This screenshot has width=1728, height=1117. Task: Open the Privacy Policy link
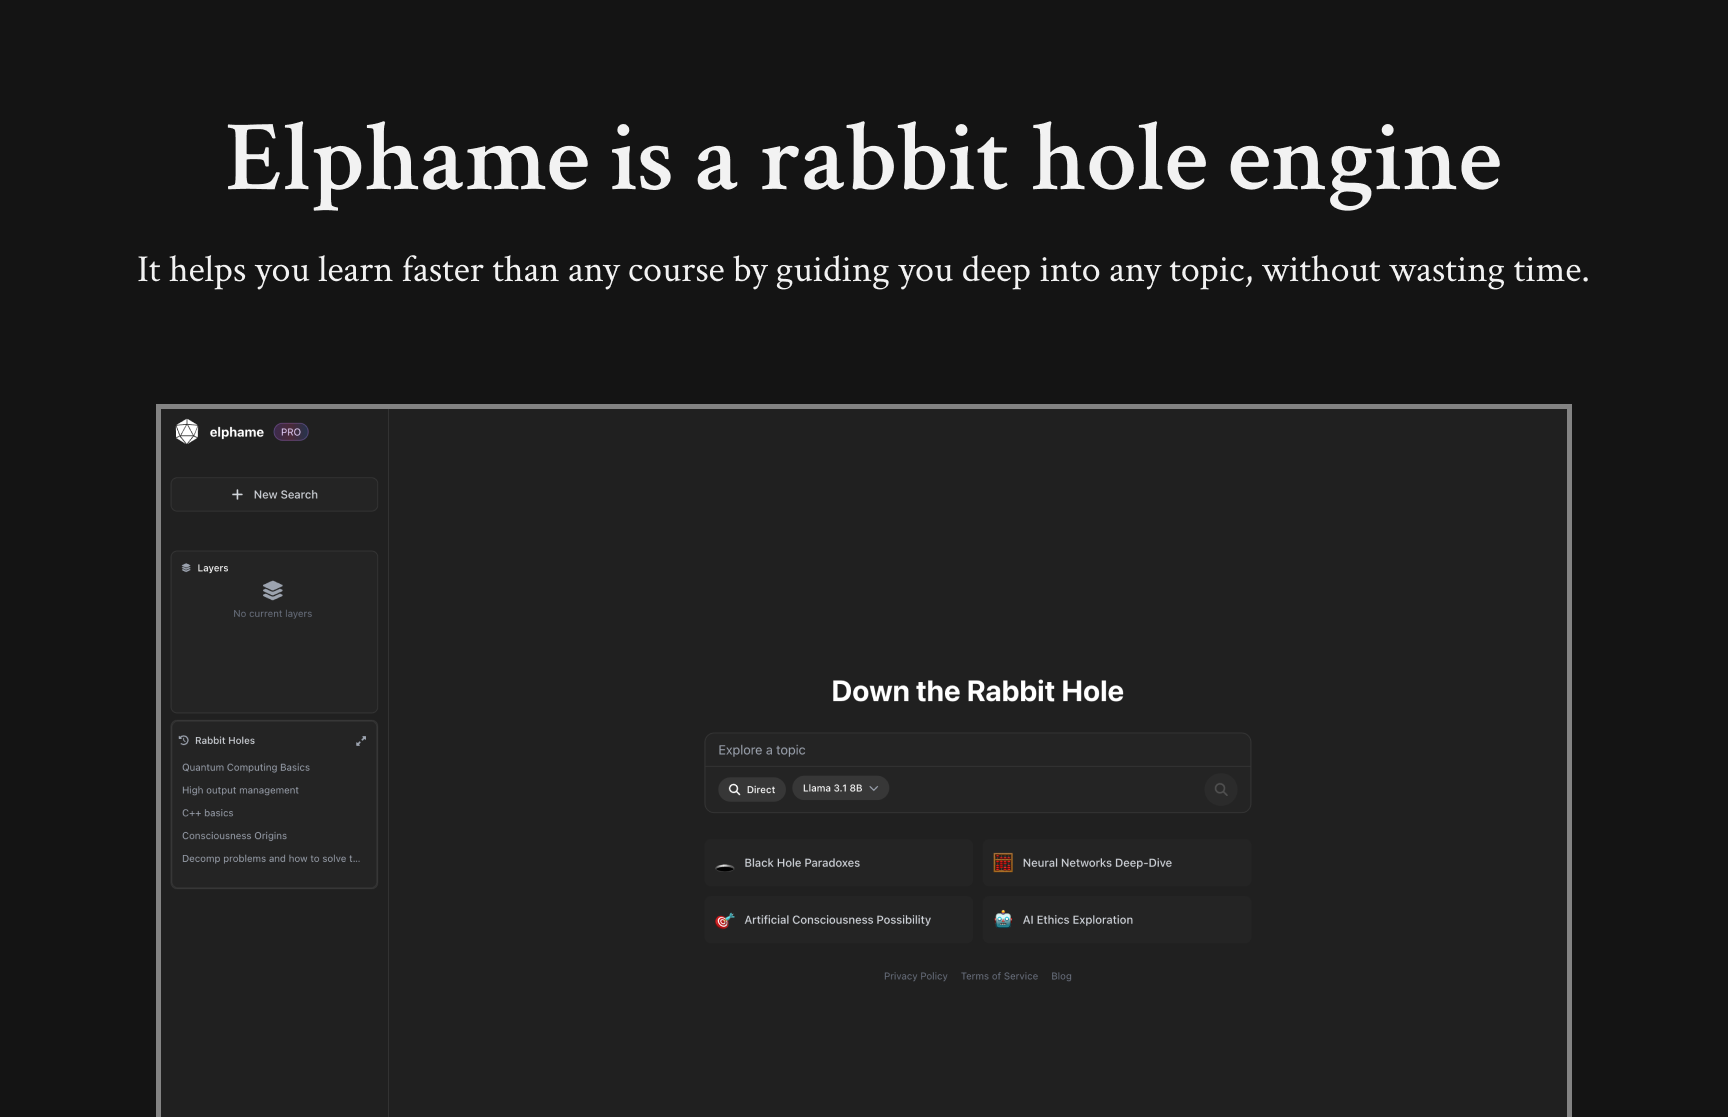pos(915,976)
